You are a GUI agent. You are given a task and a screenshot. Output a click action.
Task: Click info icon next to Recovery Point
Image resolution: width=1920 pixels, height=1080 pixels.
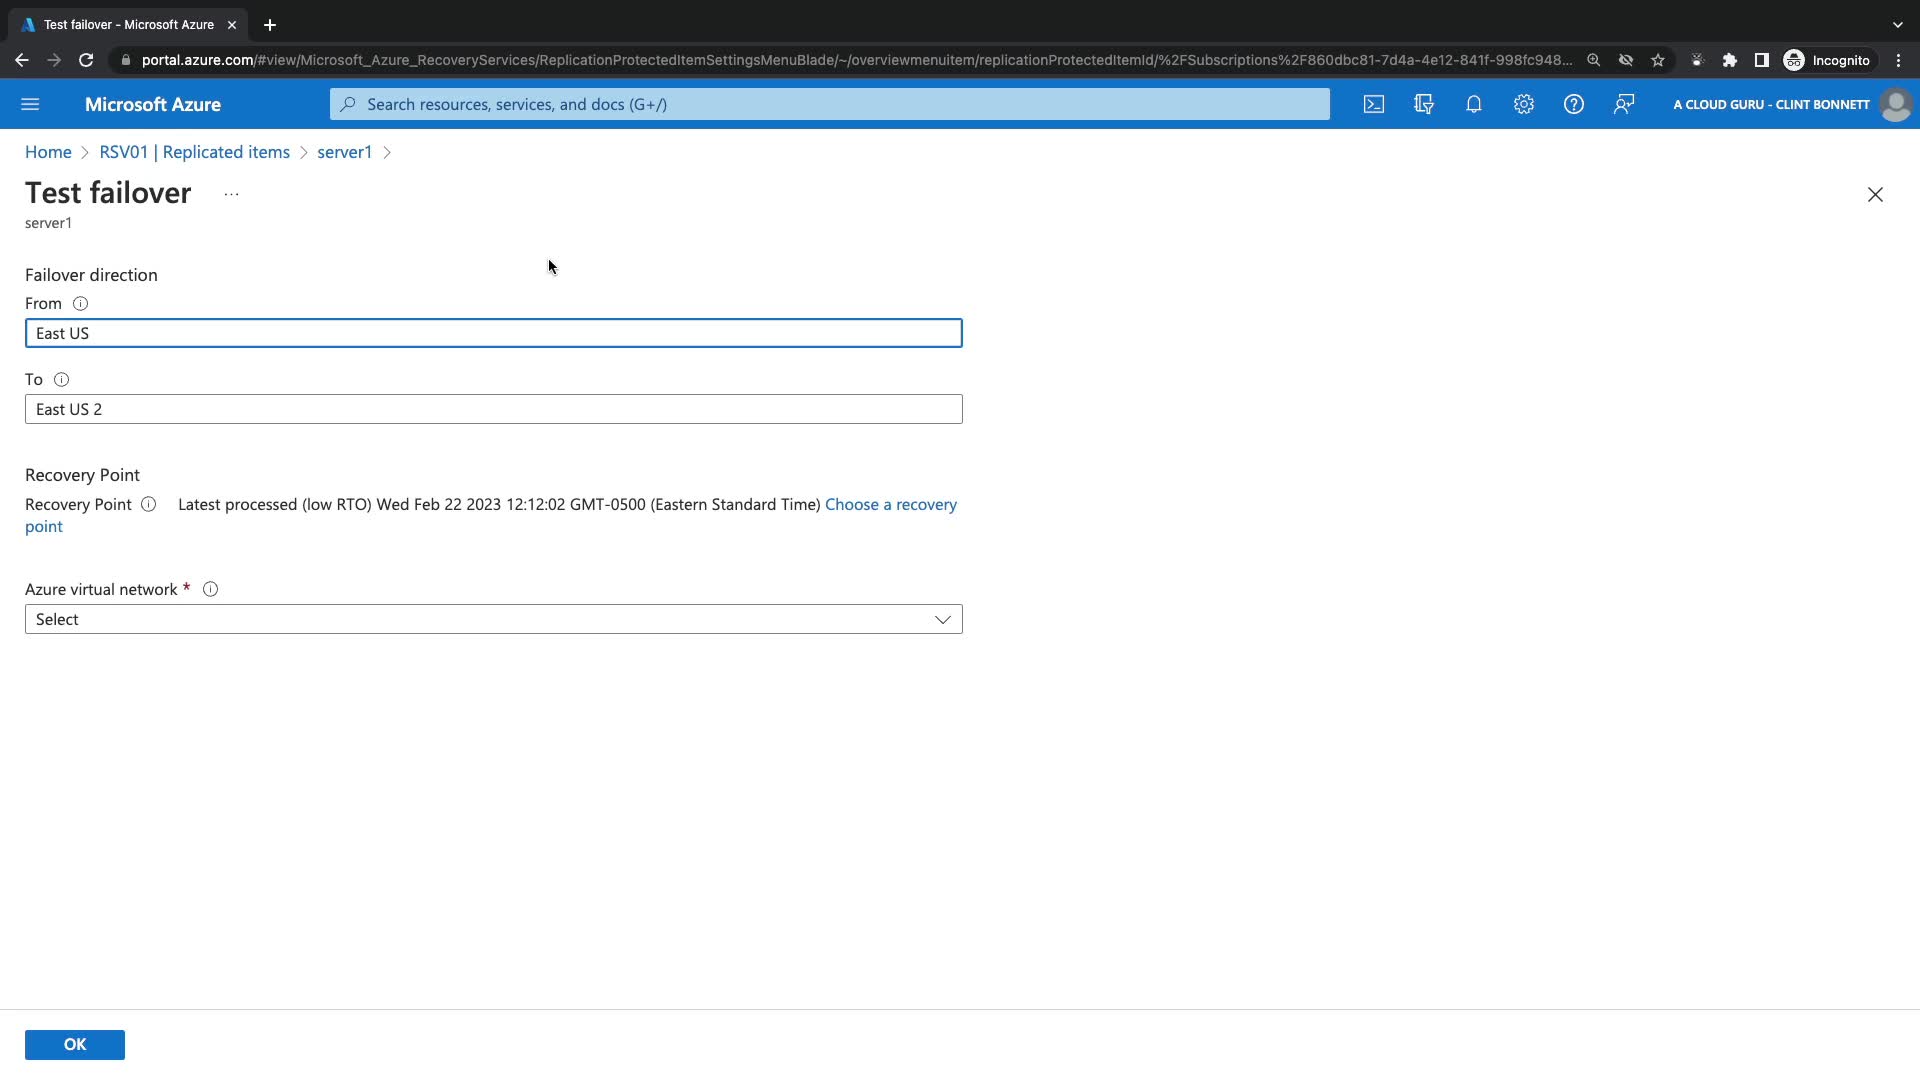[x=148, y=505]
